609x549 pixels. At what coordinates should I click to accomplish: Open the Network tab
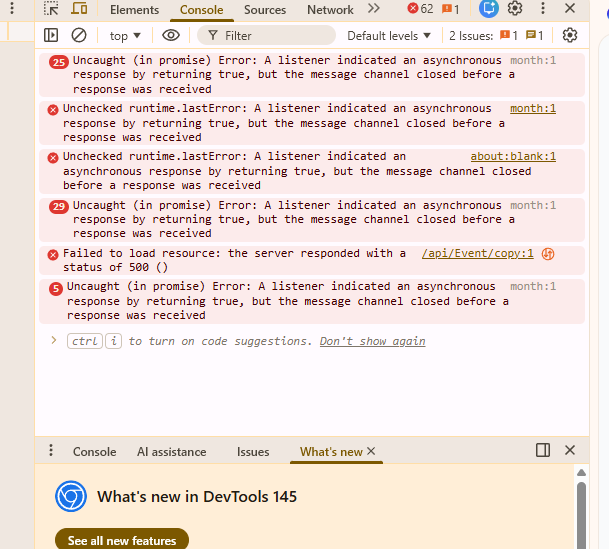click(x=330, y=9)
